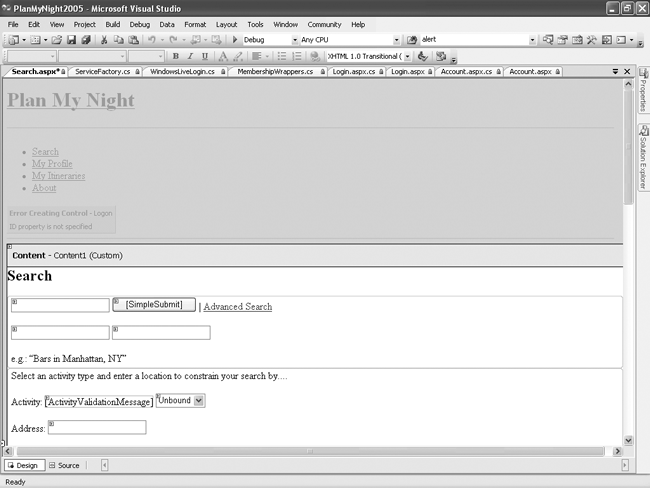
Task: Switch to the Account.aspx tab
Action: tap(530, 72)
